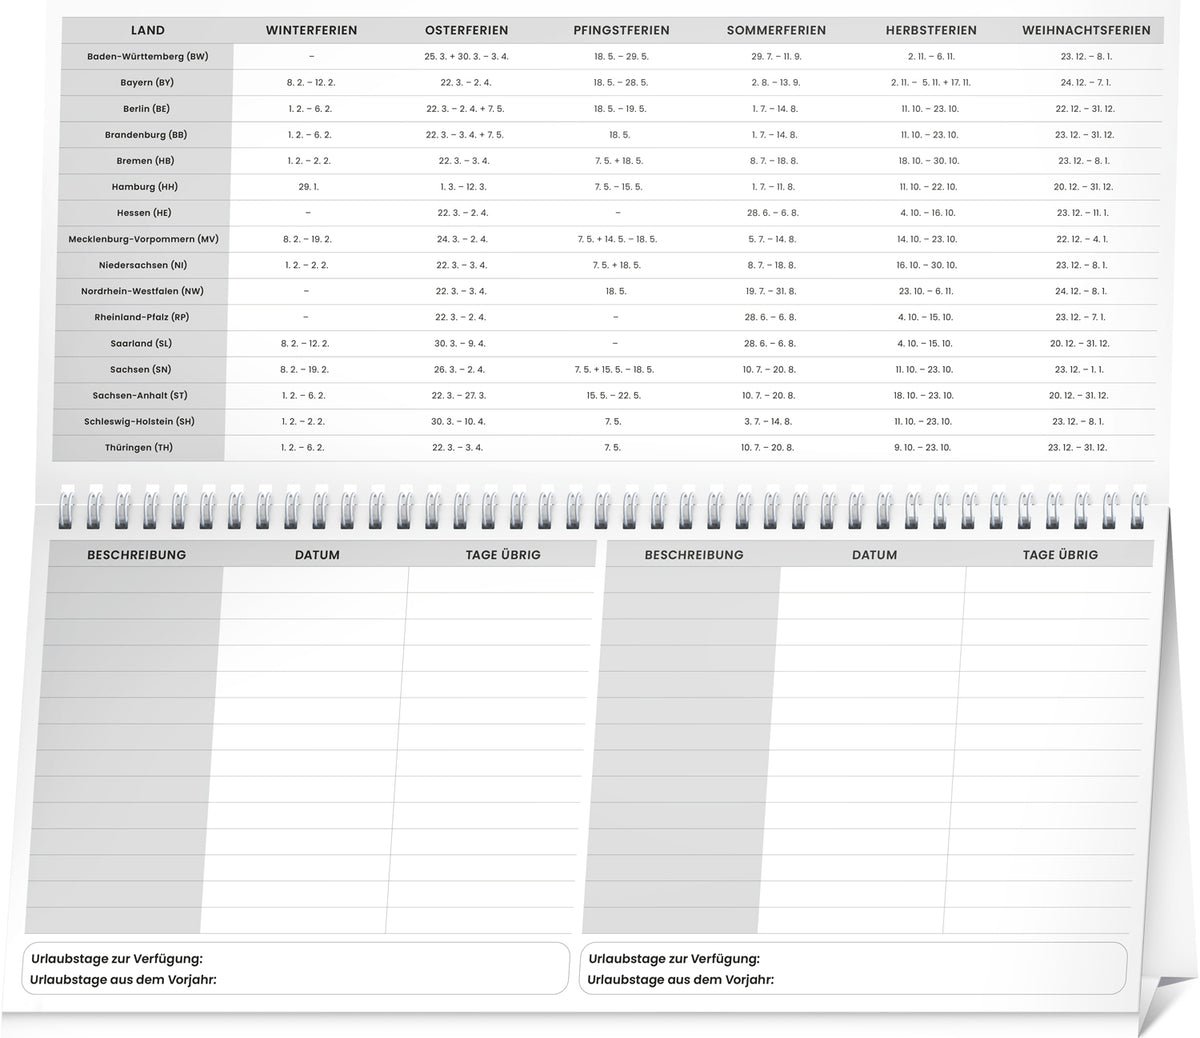Click Bayern's Herbstferien dates "2. 11. – 5. 11. + 17. 11."
Image resolution: width=1200 pixels, height=1038 pixels.
pos(931,83)
